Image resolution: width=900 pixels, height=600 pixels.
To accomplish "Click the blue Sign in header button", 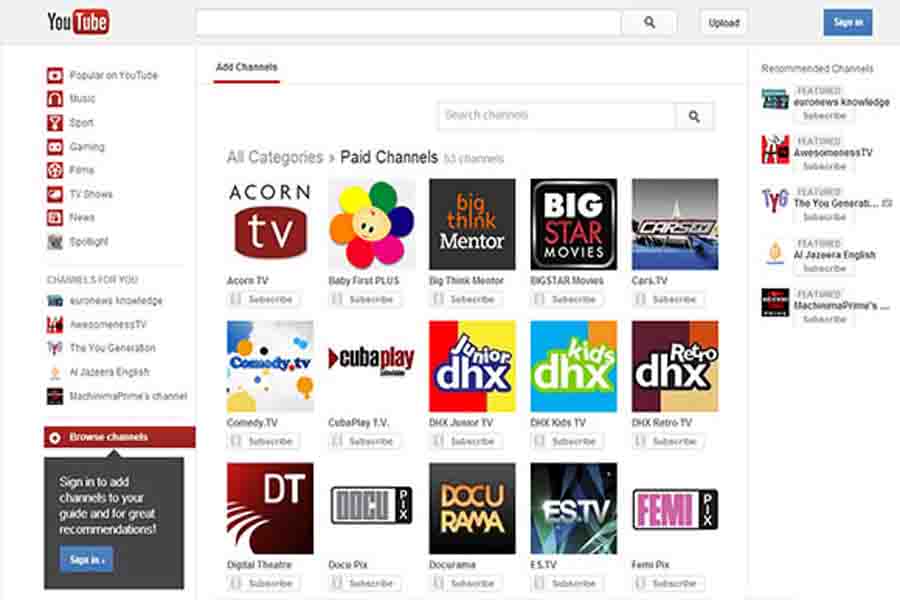I will tap(848, 22).
